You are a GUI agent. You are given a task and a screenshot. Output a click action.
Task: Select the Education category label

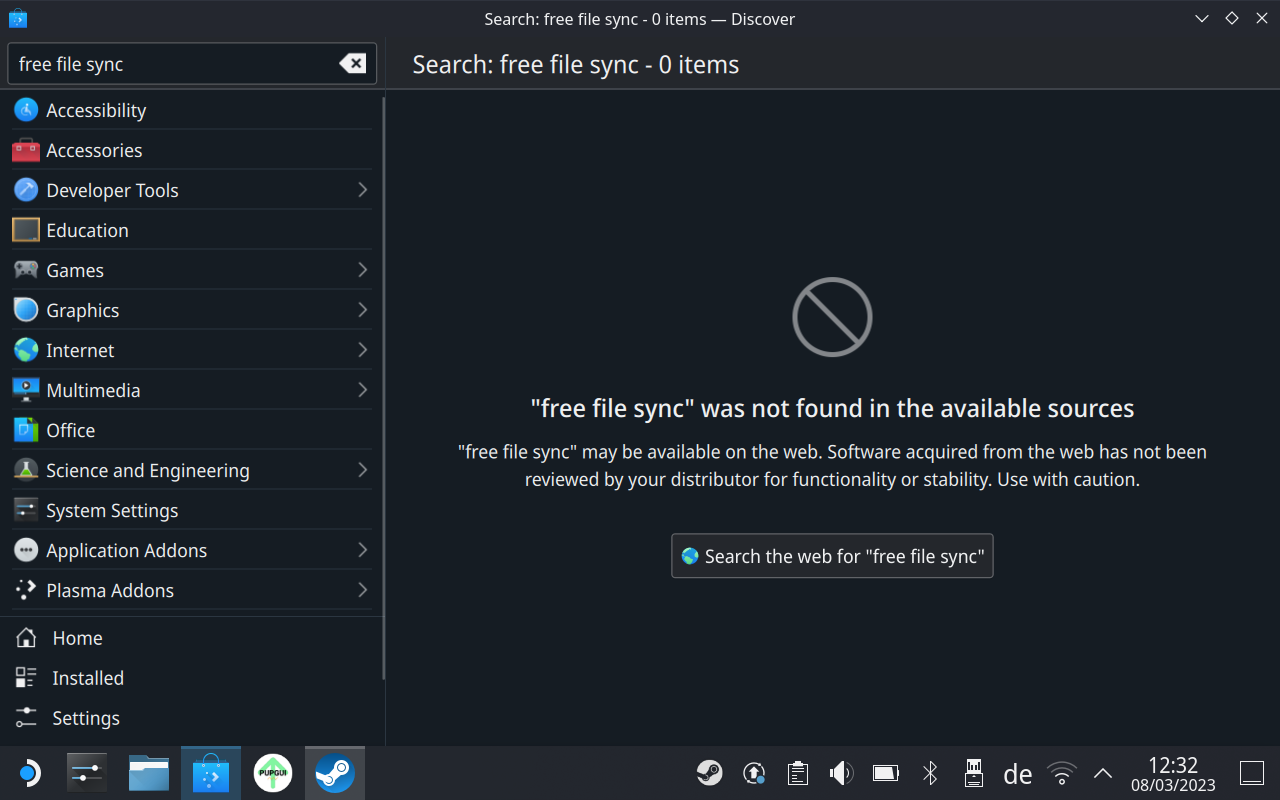(x=87, y=230)
